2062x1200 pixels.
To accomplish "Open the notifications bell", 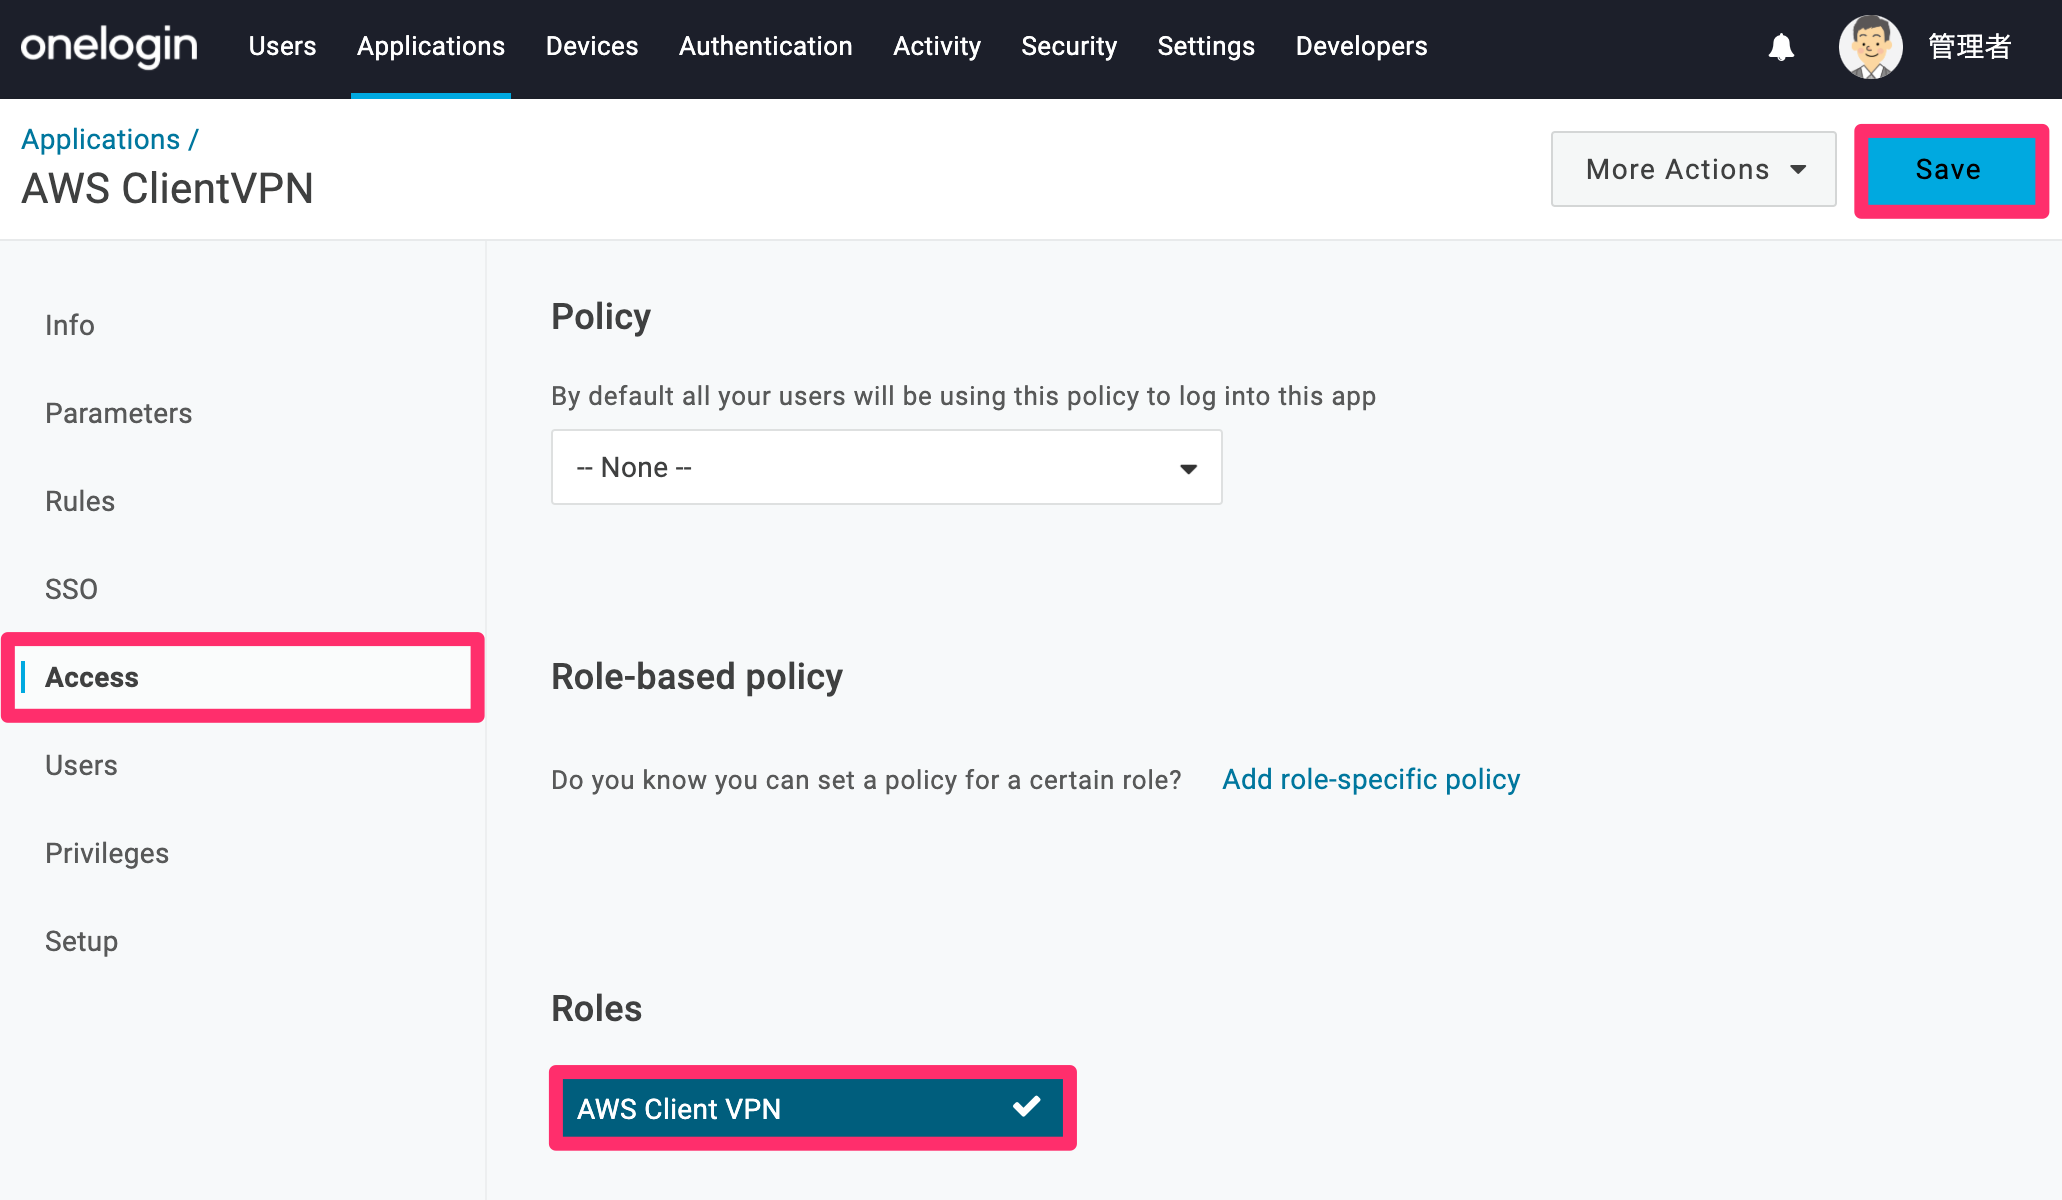I will (1781, 47).
